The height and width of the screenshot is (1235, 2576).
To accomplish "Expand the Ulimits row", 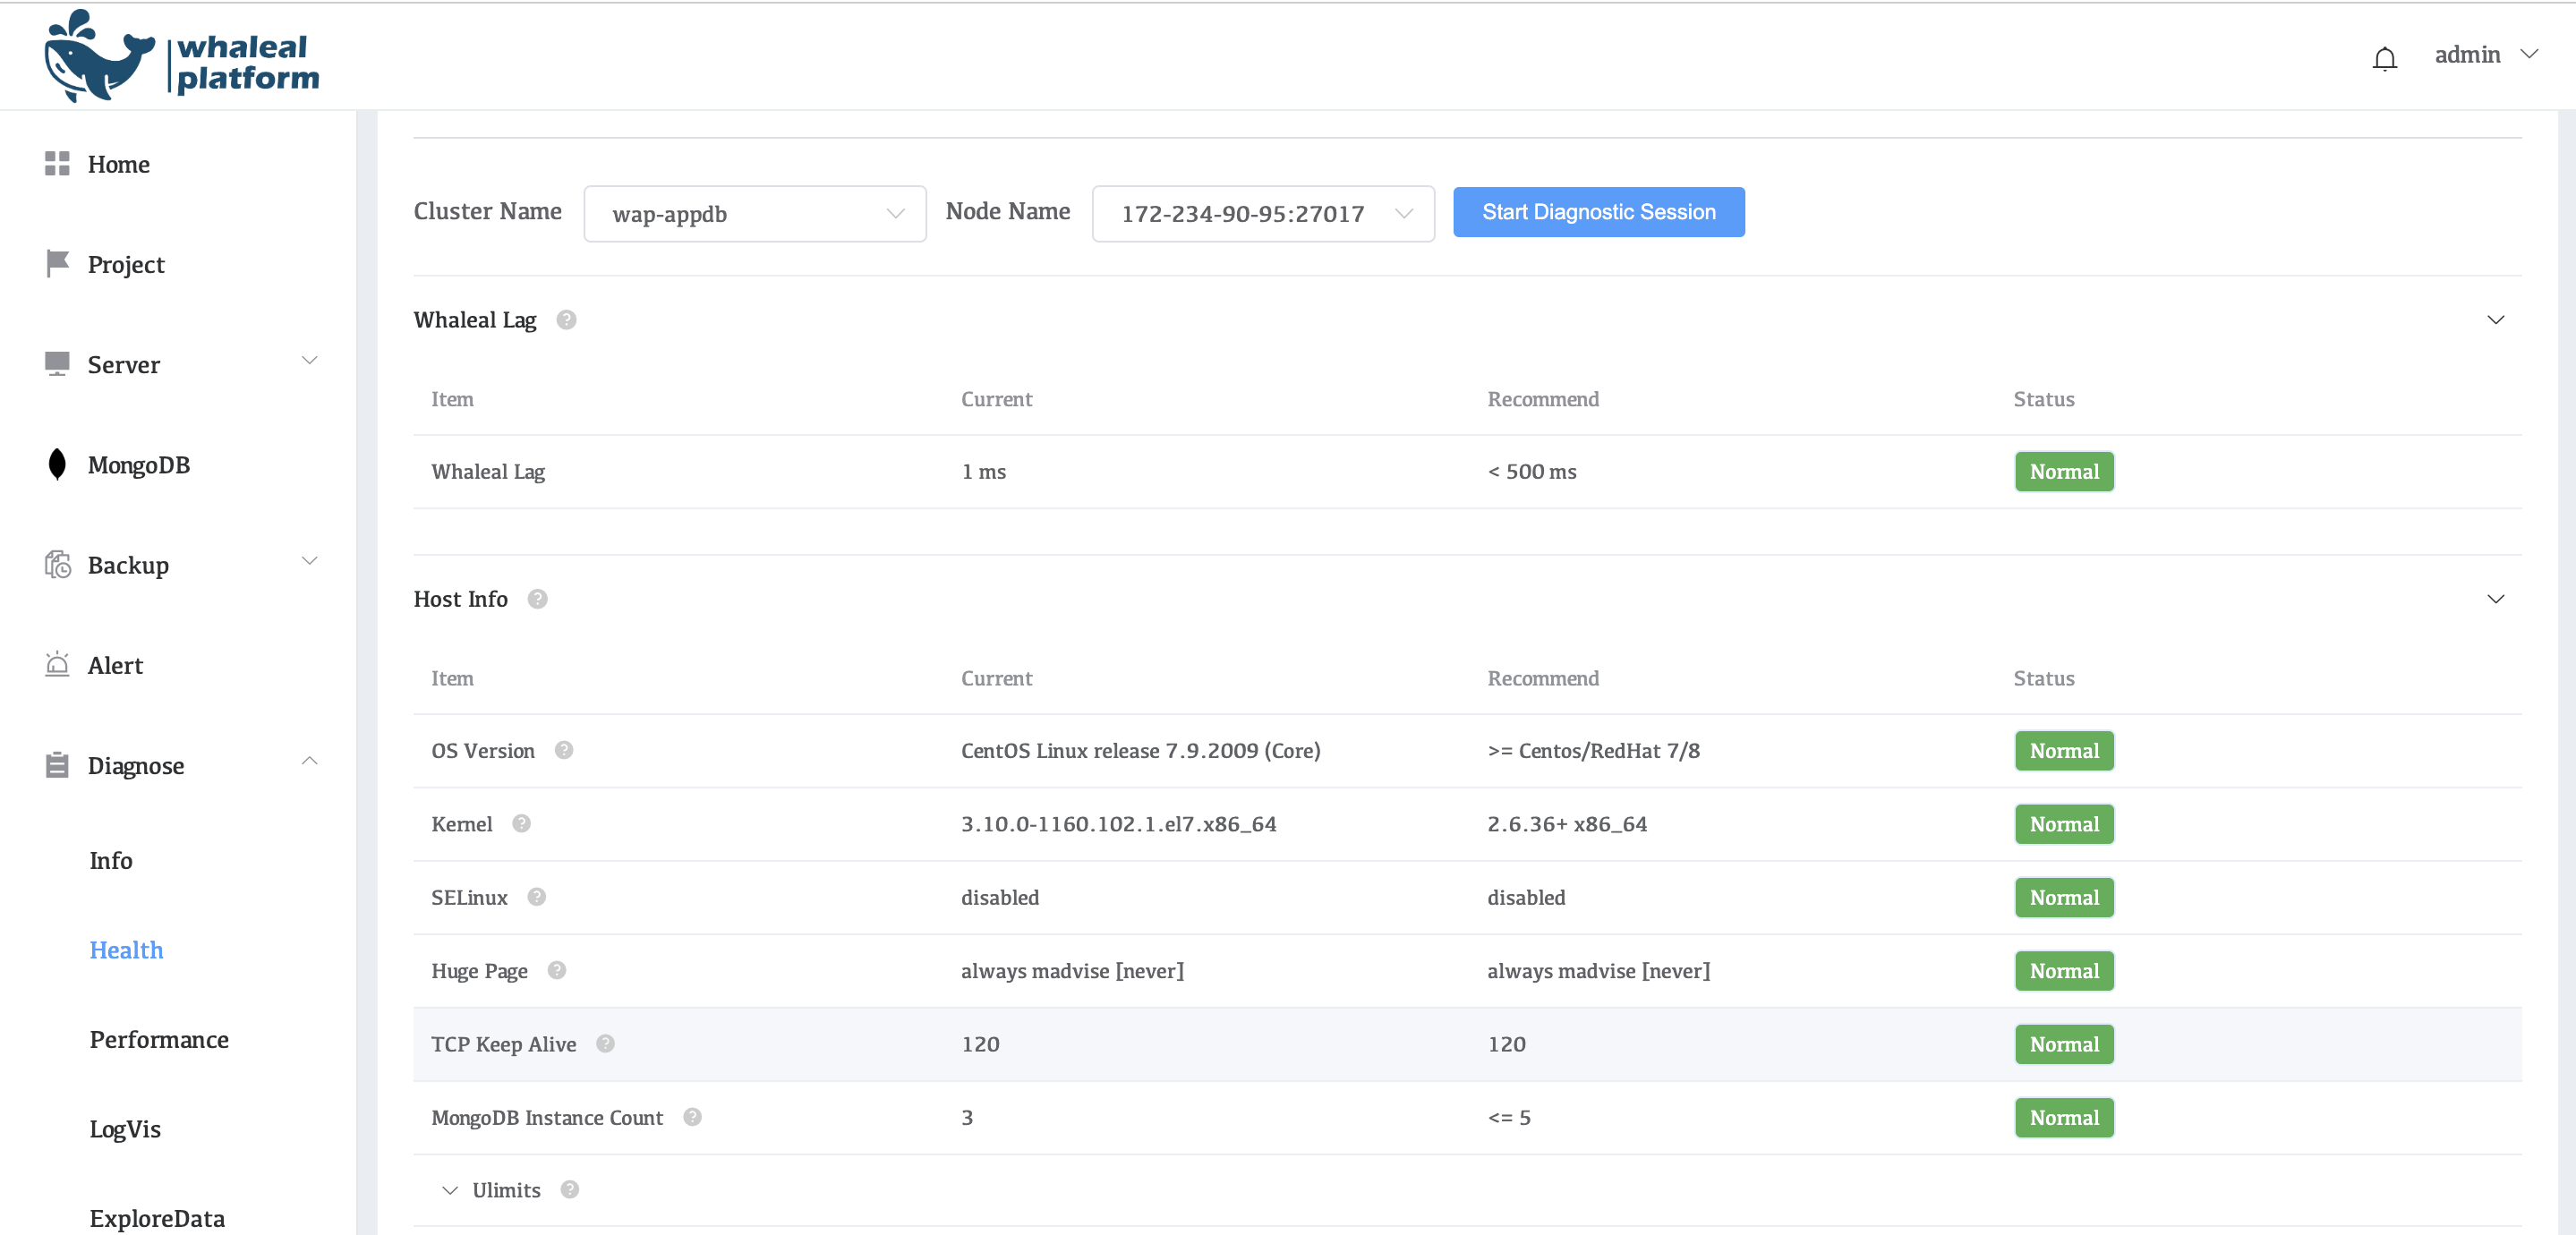I will 450,1190.
